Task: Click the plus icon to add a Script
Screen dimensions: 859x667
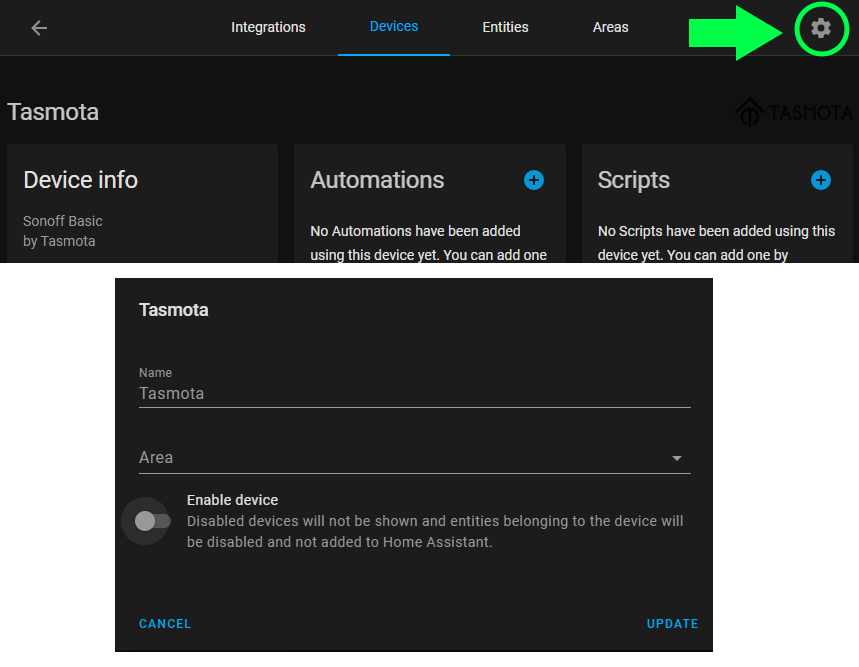Action: 820,180
